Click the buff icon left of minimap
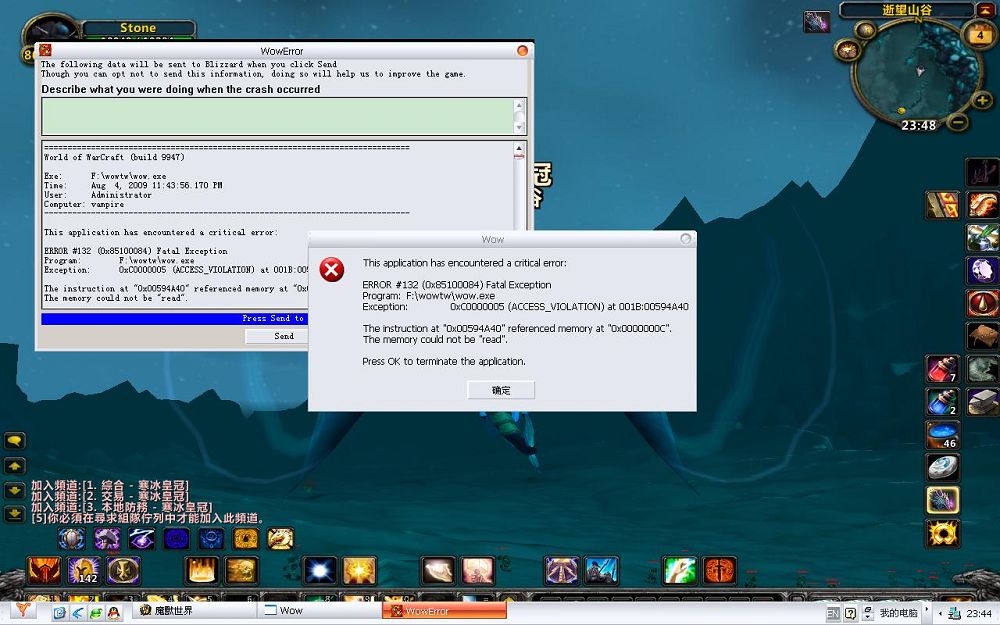Image resolution: width=1000 pixels, height=625 pixels. coord(816,22)
